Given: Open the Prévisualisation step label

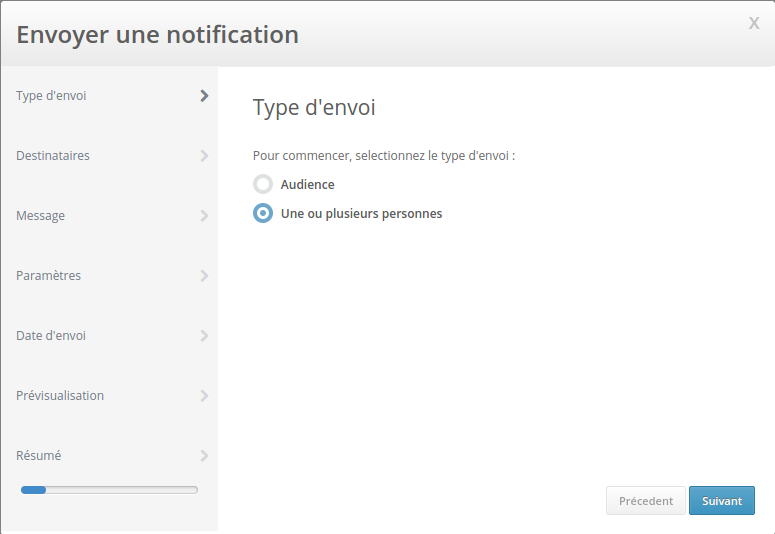Looking at the screenshot, I should [x=60, y=396].
